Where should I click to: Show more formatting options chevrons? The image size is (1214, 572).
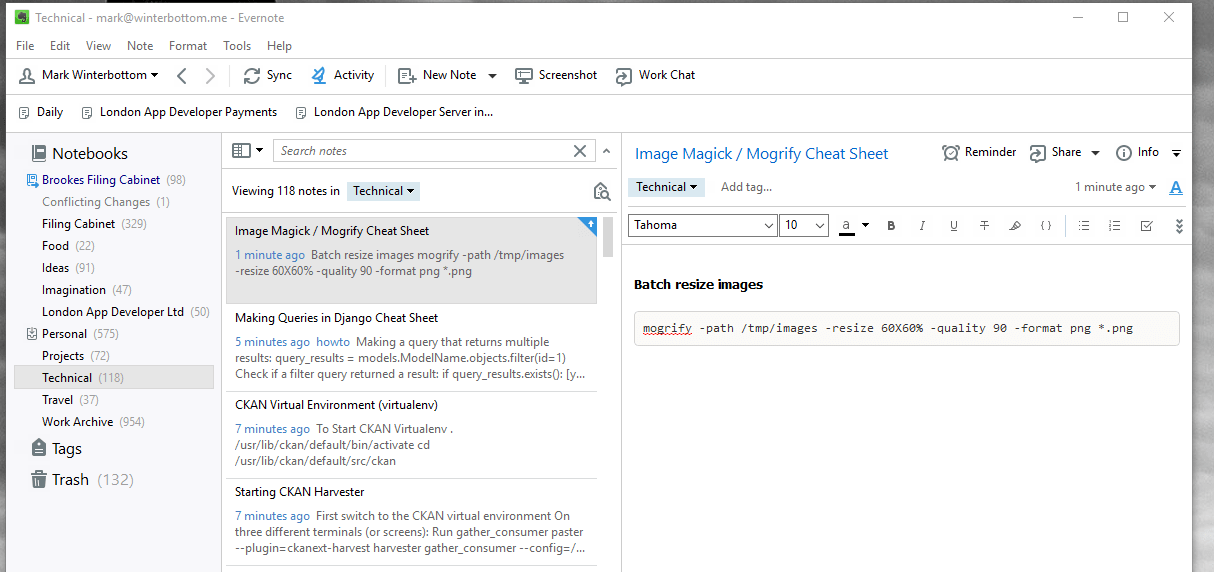point(1178,226)
